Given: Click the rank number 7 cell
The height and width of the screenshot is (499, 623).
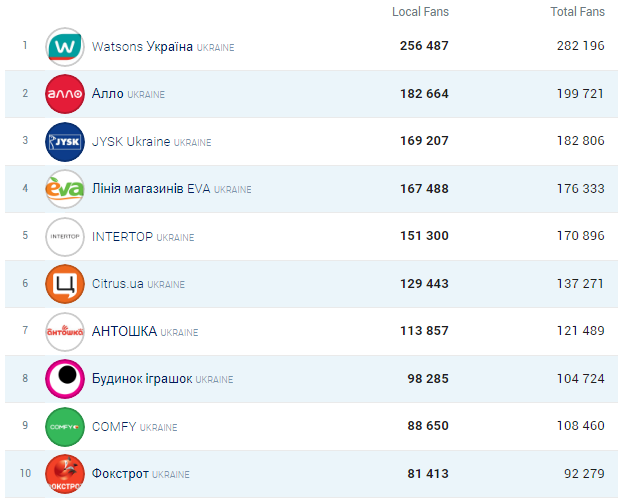Looking at the screenshot, I should point(25,331).
